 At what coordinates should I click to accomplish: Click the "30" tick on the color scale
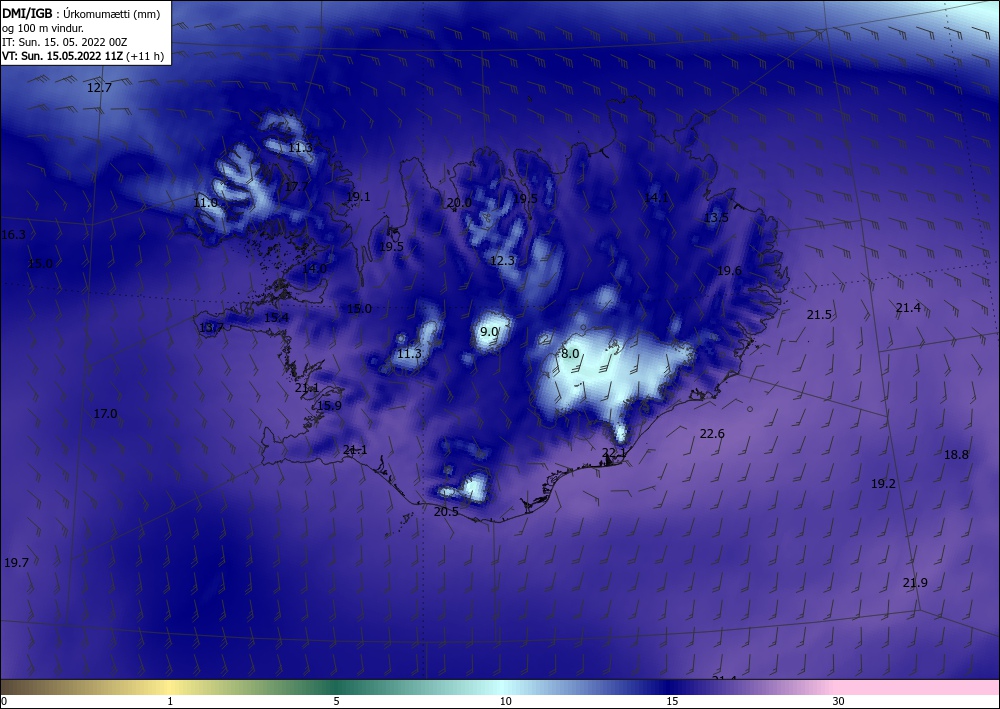[x=839, y=702]
